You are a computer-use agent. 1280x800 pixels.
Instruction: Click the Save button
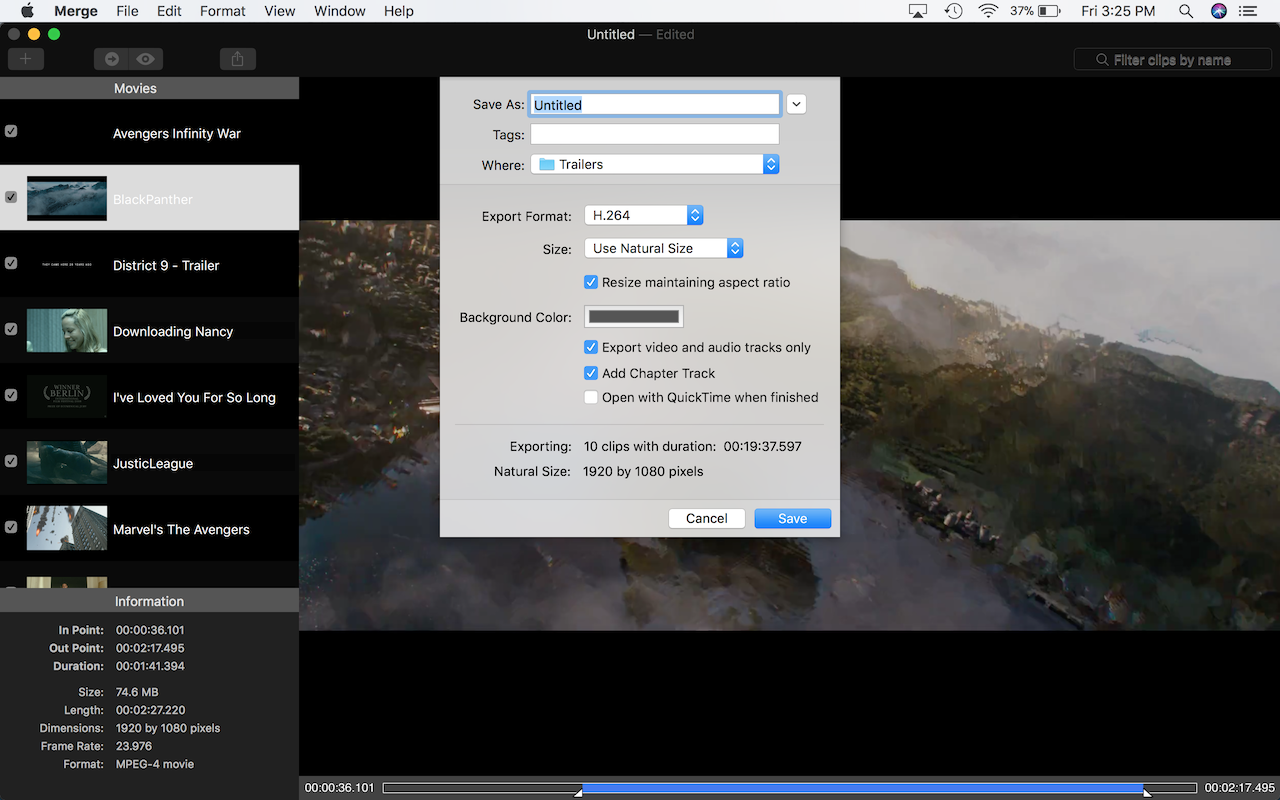[x=793, y=518]
